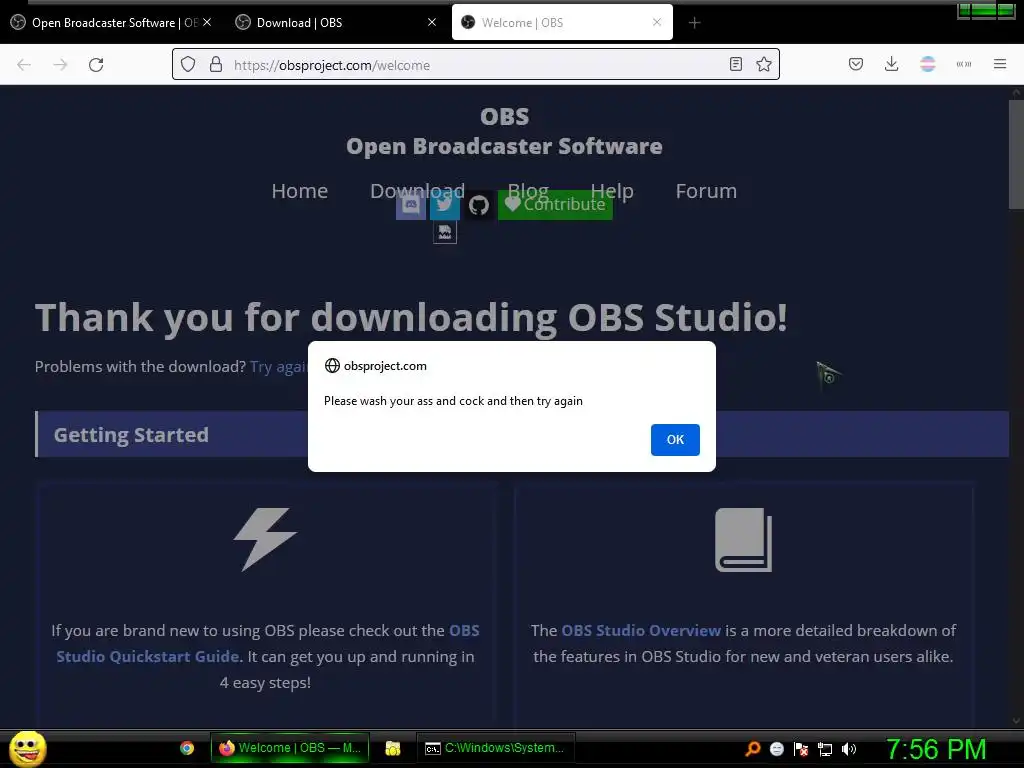Save page to Pocket
Screen dimensions: 1024x768
point(856,64)
